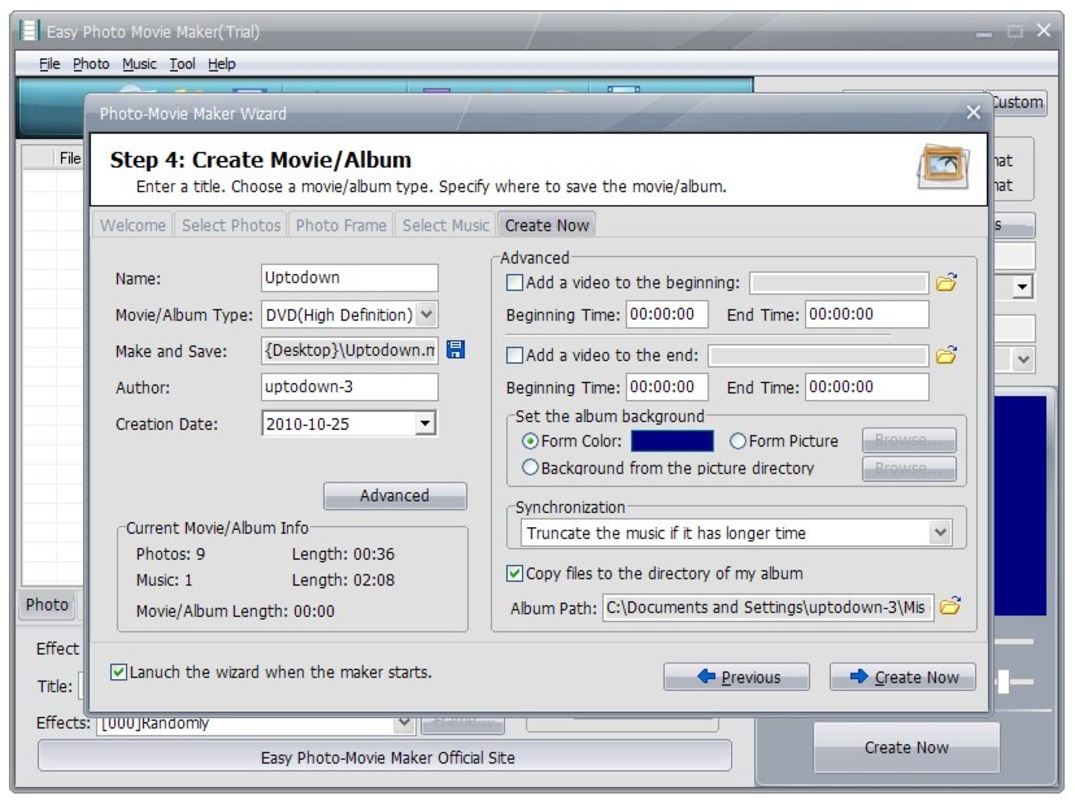1075x800 pixels.
Task: Expand the Synchronization options dropdown
Action: [x=940, y=533]
